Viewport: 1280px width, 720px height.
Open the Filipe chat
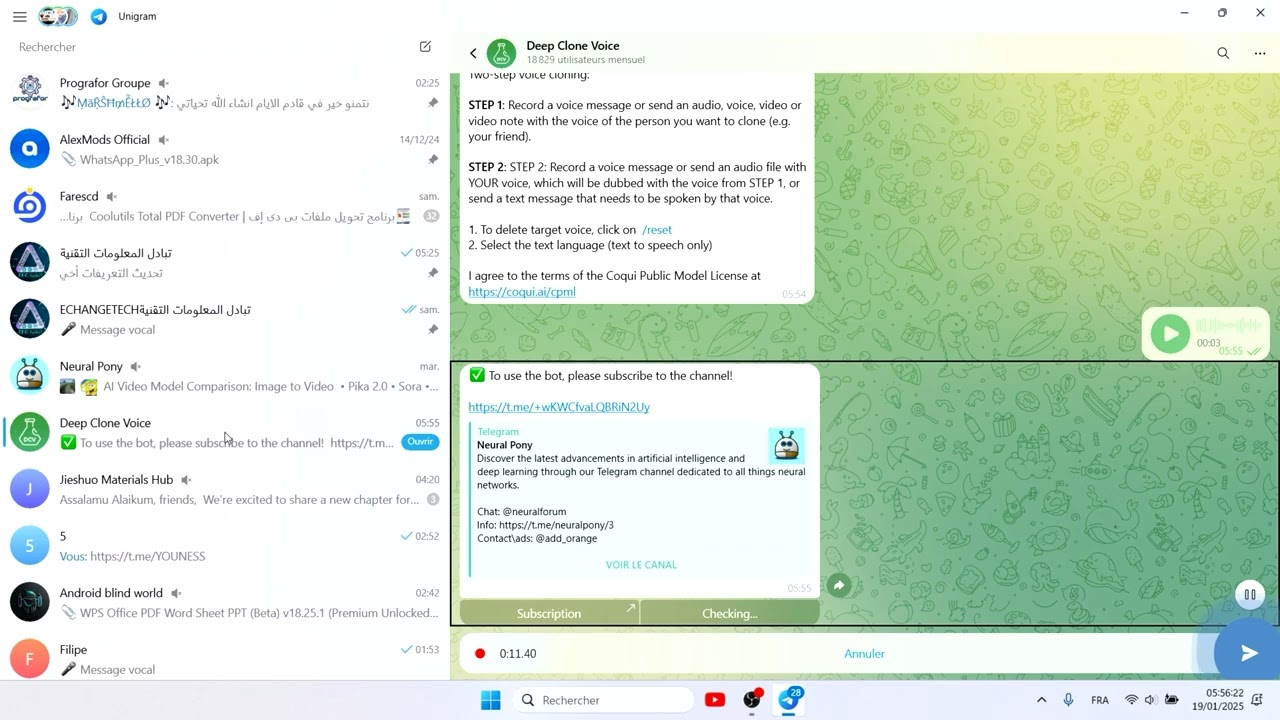click(x=225, y=659)
